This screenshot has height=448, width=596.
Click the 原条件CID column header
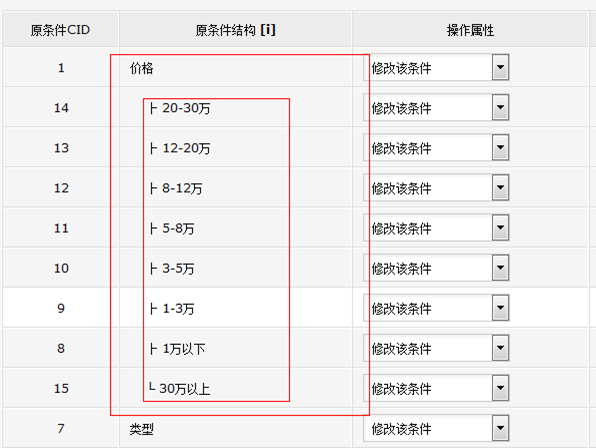click(60, 30)
